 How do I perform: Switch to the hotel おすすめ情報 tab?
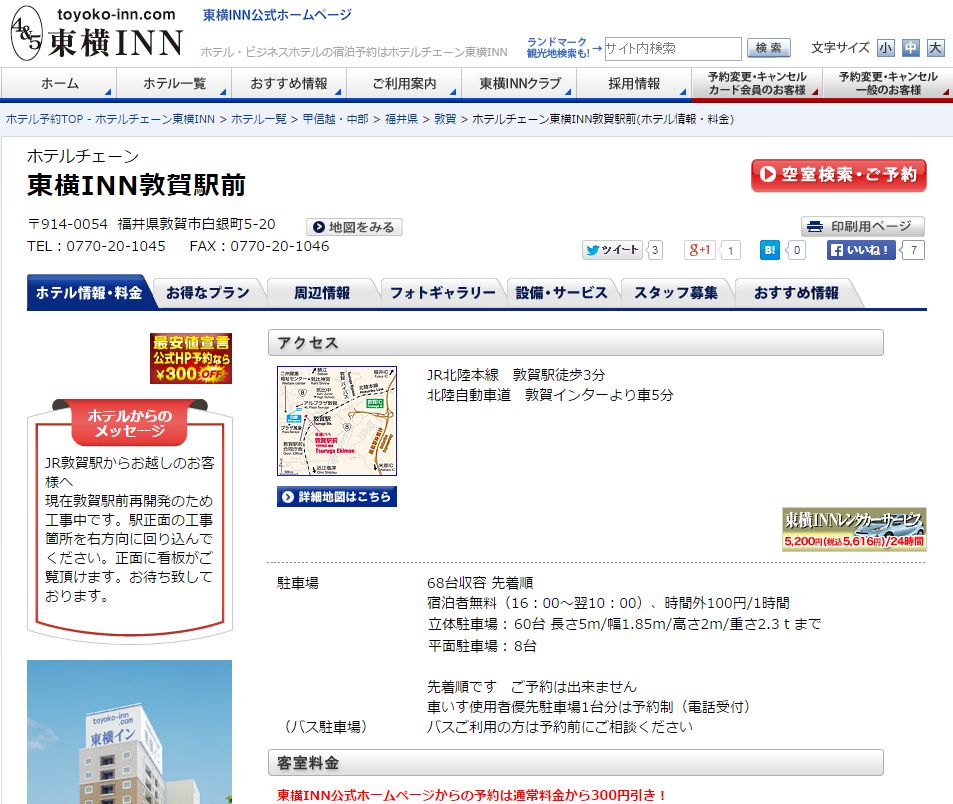(x=796, y=293)
